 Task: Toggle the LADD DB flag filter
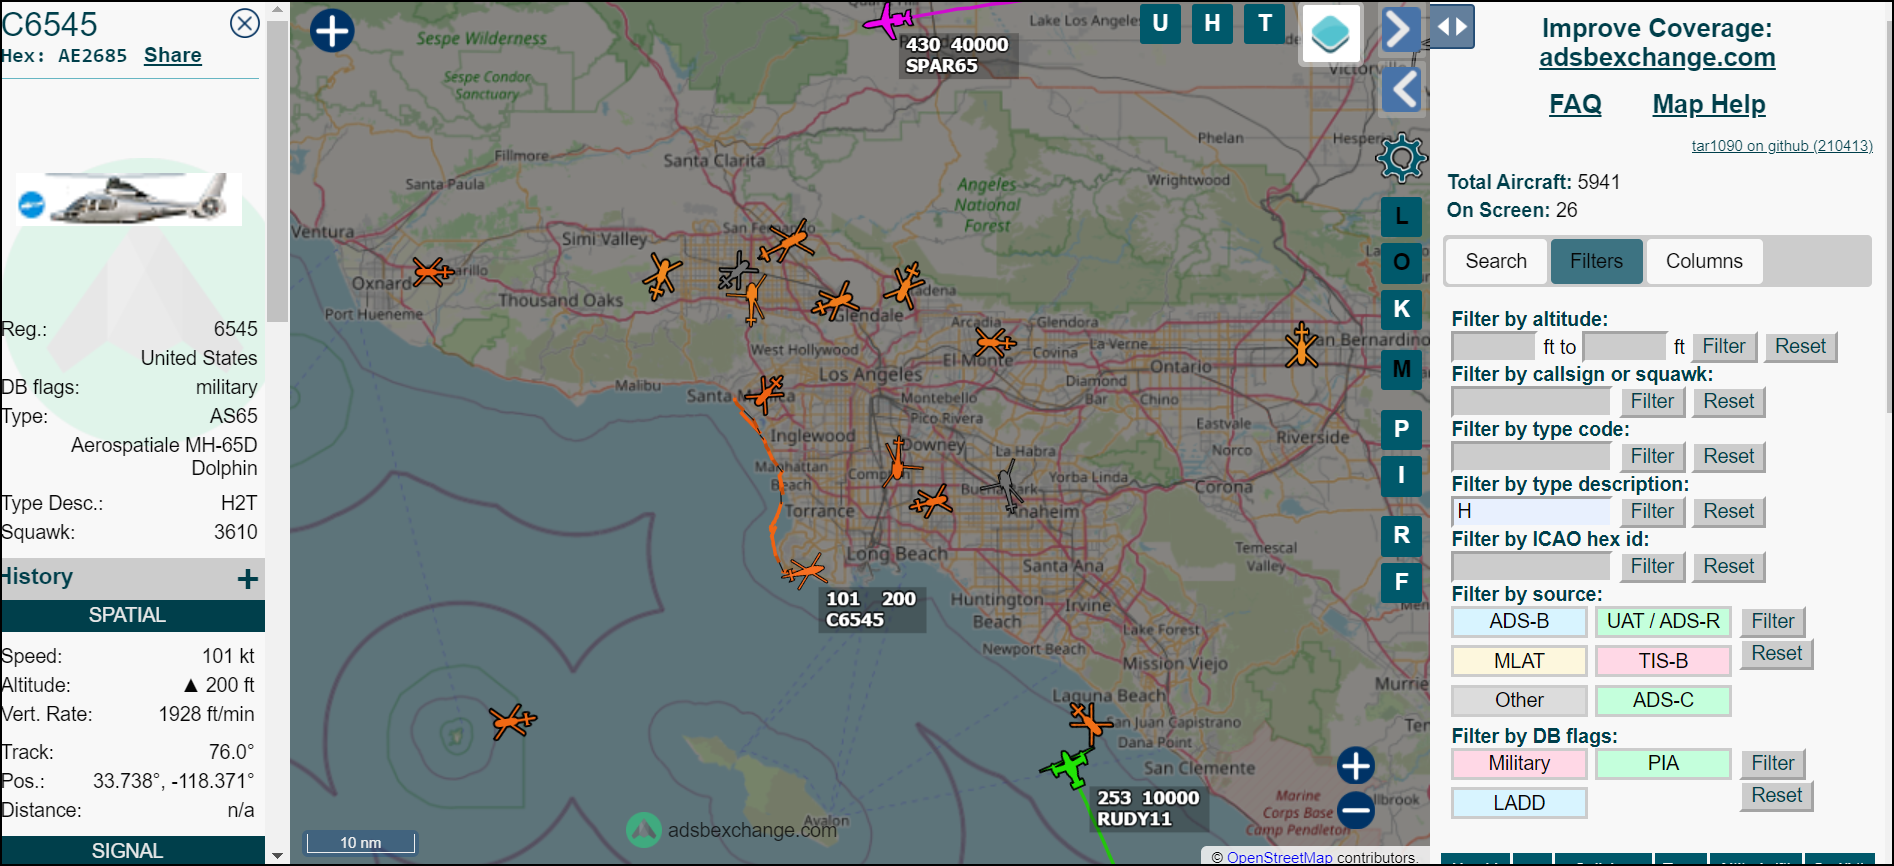pyautogui.click(x=1519, y=803)
